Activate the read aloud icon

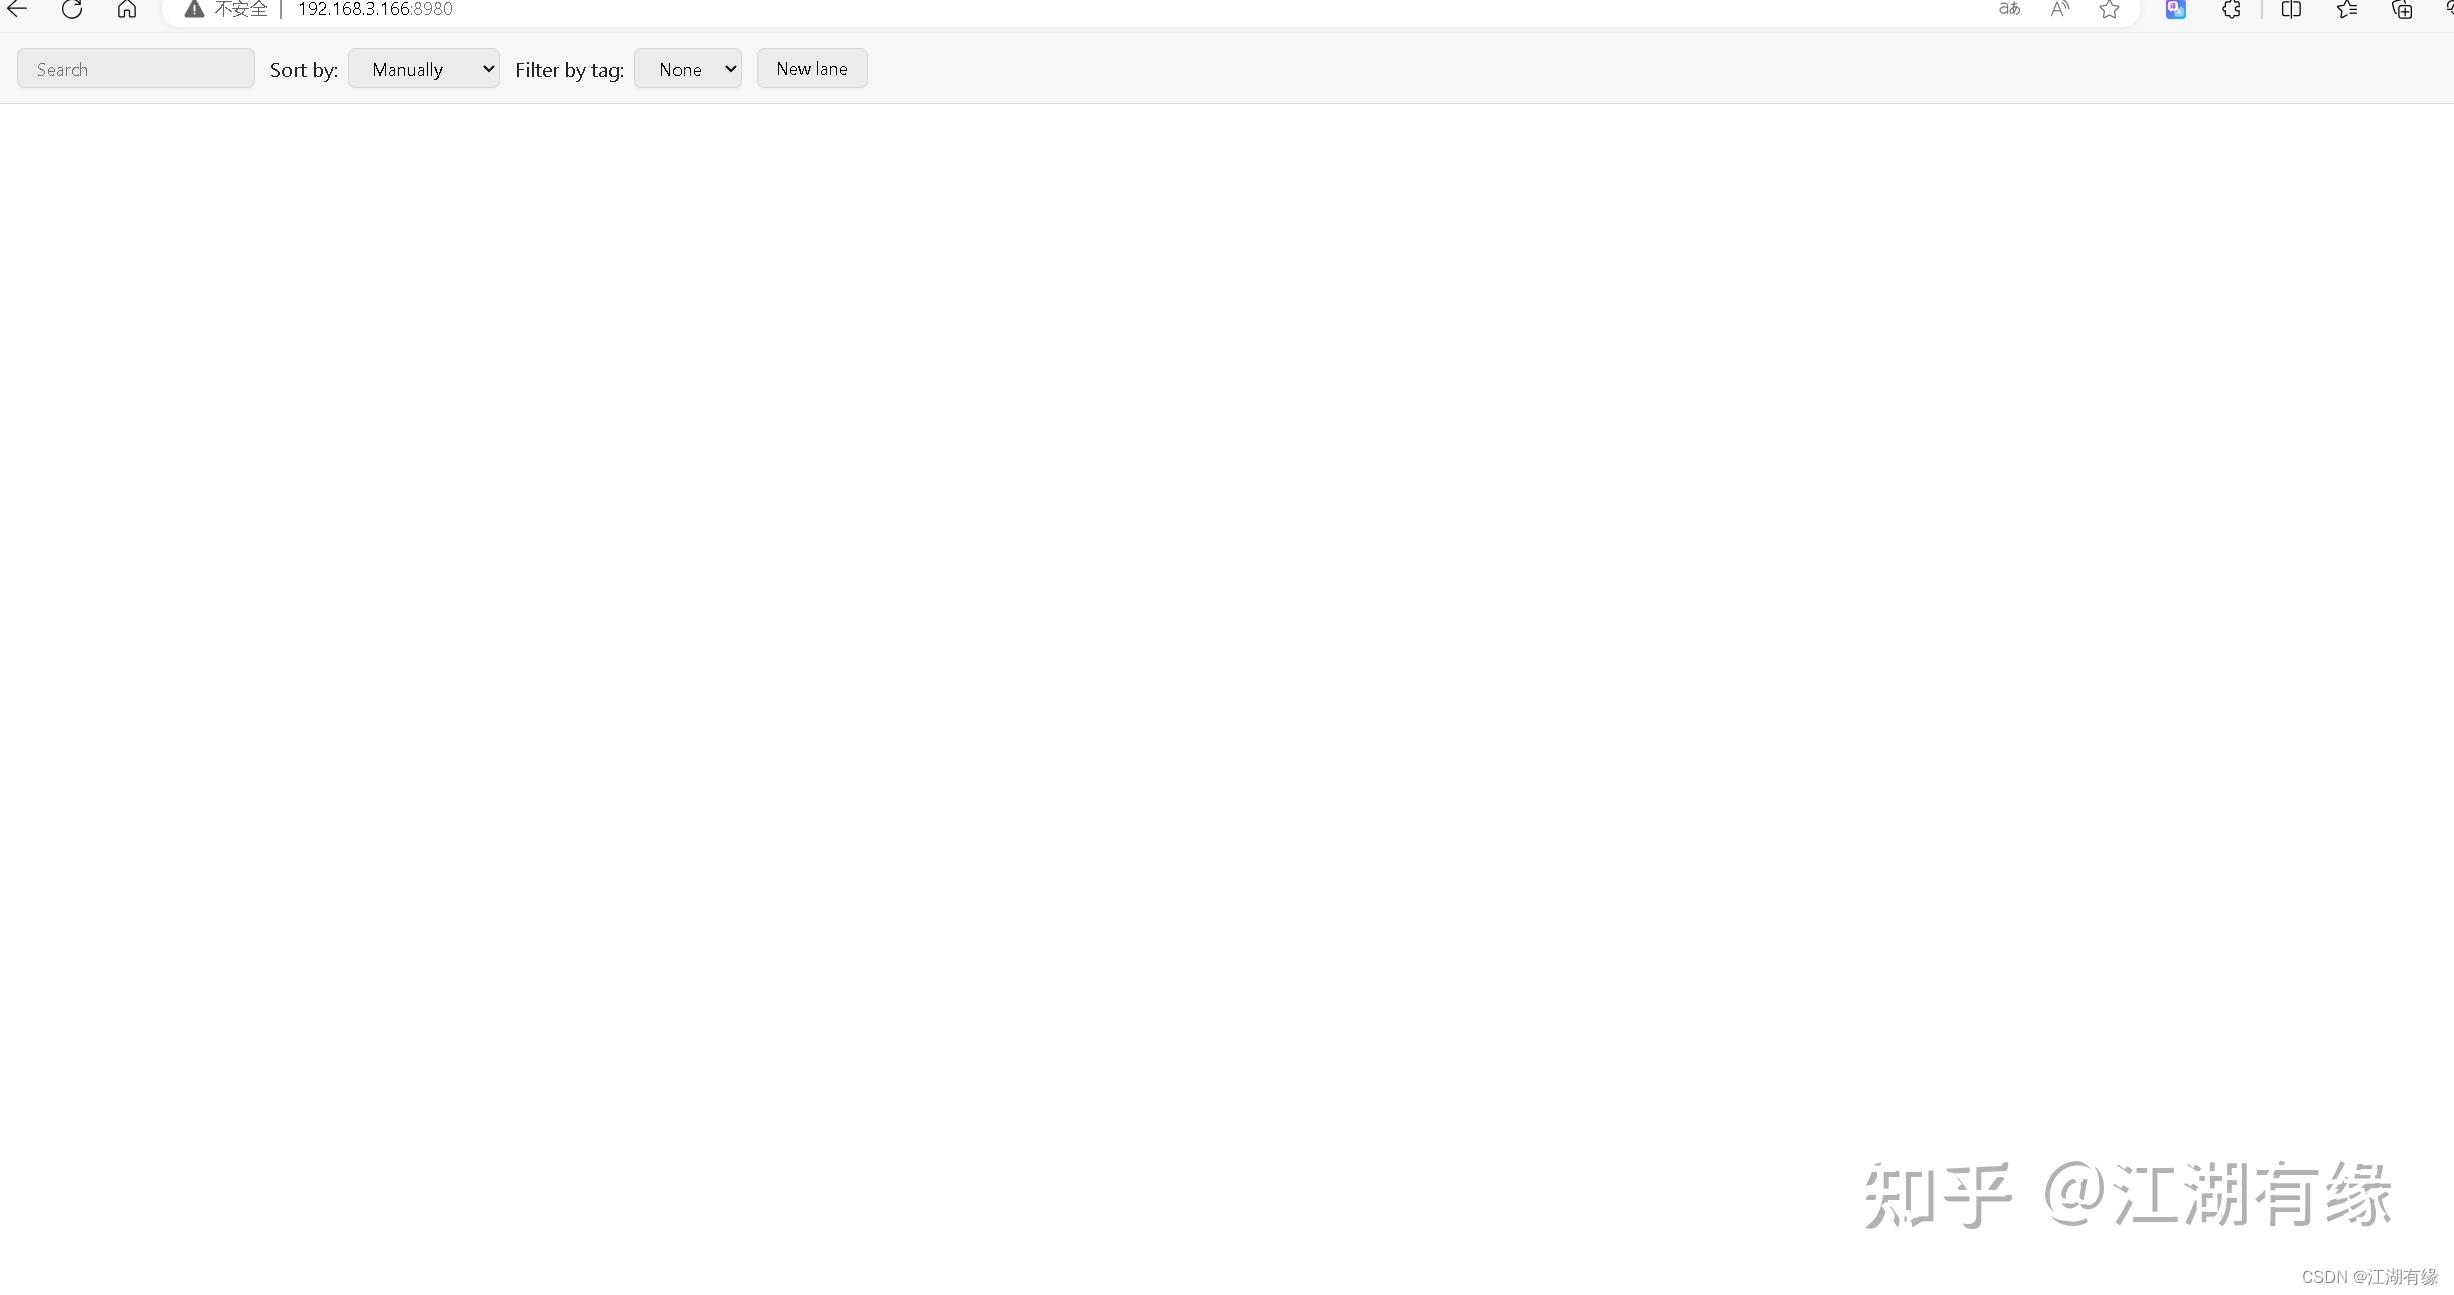coord(2060,9)
